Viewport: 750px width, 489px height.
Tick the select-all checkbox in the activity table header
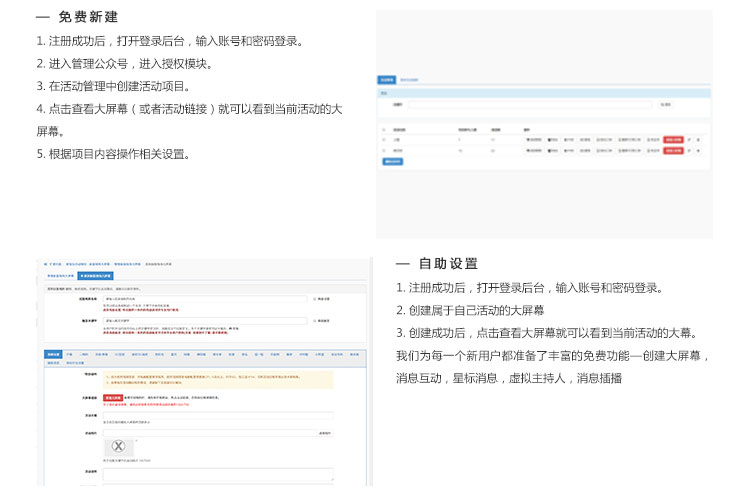pyautogui.click(x=384, y=129)
